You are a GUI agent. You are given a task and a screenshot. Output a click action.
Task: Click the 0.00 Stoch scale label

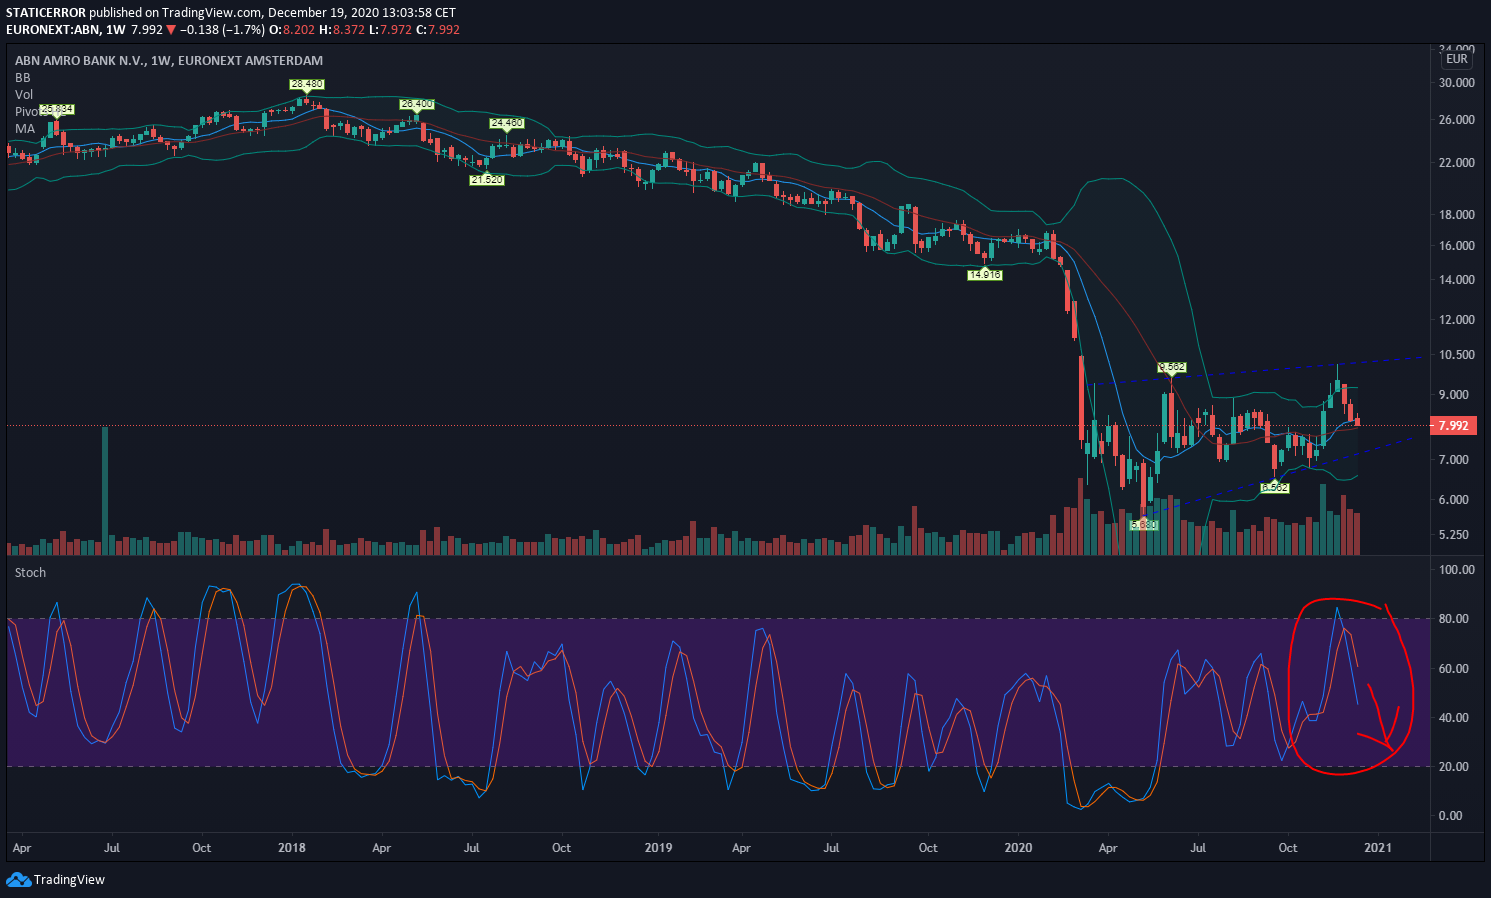(x=1451, y=815)
